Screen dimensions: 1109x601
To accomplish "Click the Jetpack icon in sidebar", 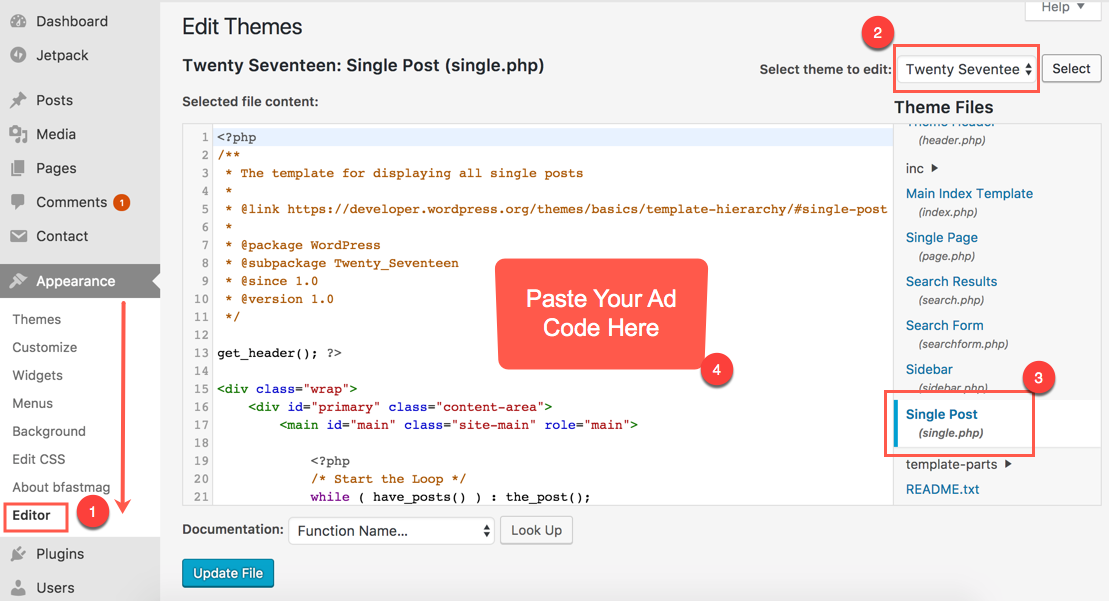I will tap(18, 56).
